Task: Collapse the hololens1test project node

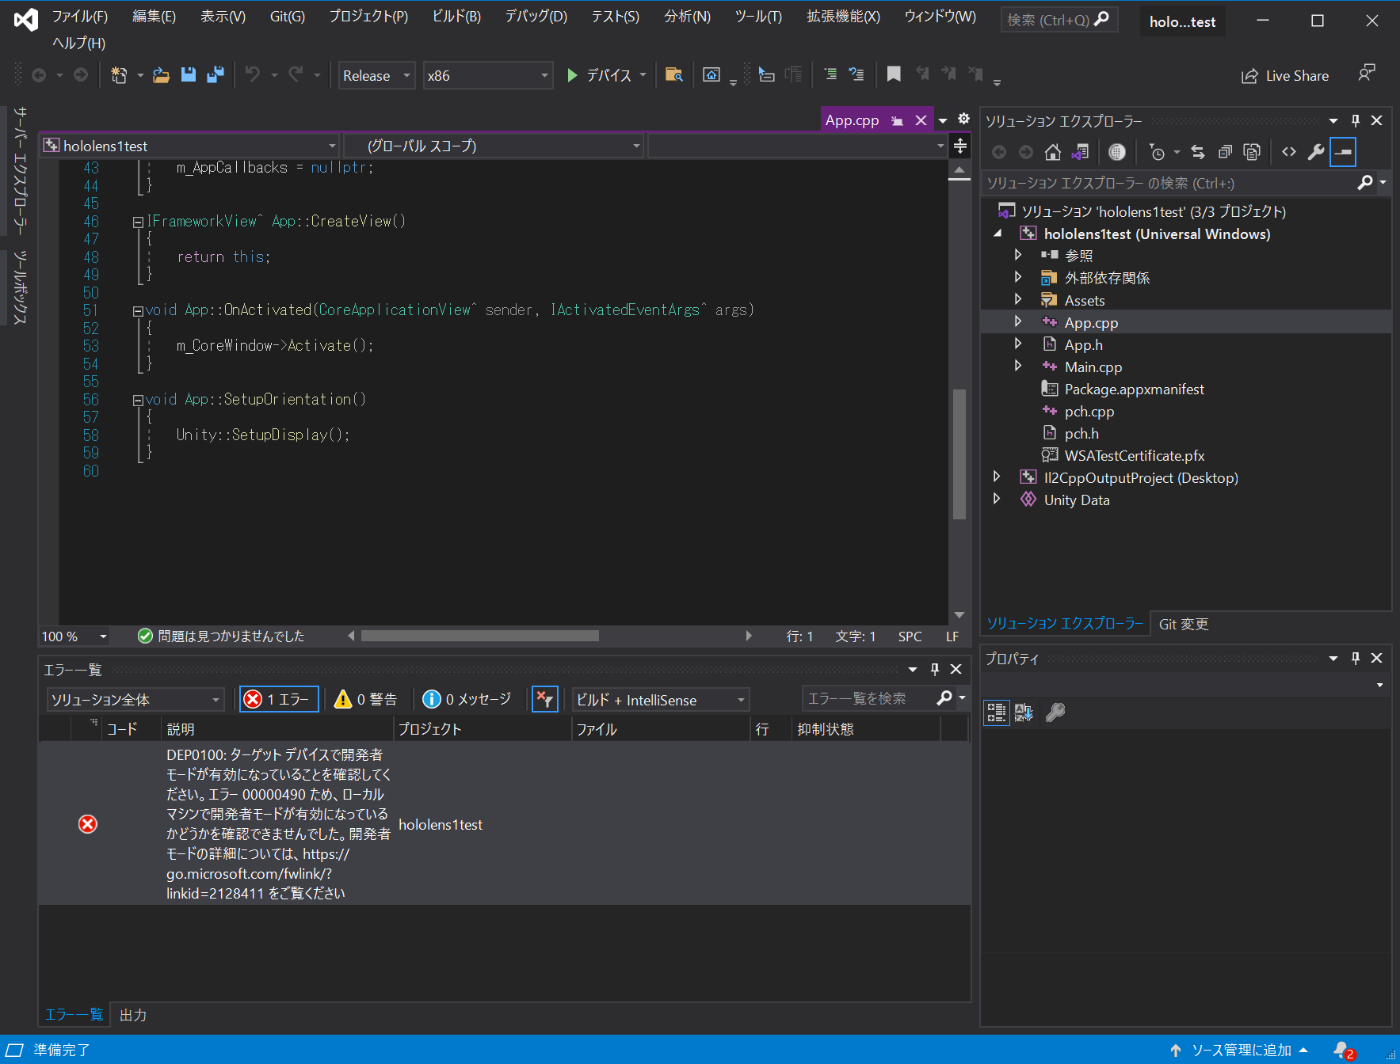Action: [x=997, y=233]
